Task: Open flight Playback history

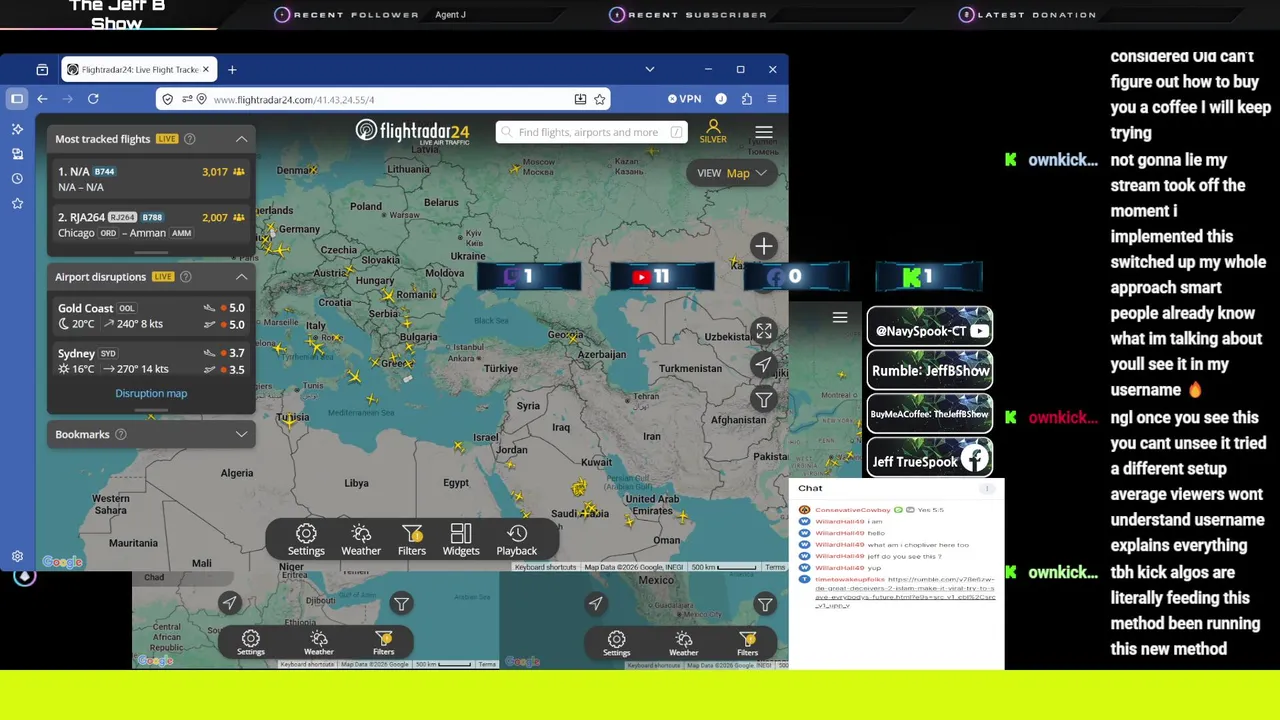Action: tap(517, 540)
